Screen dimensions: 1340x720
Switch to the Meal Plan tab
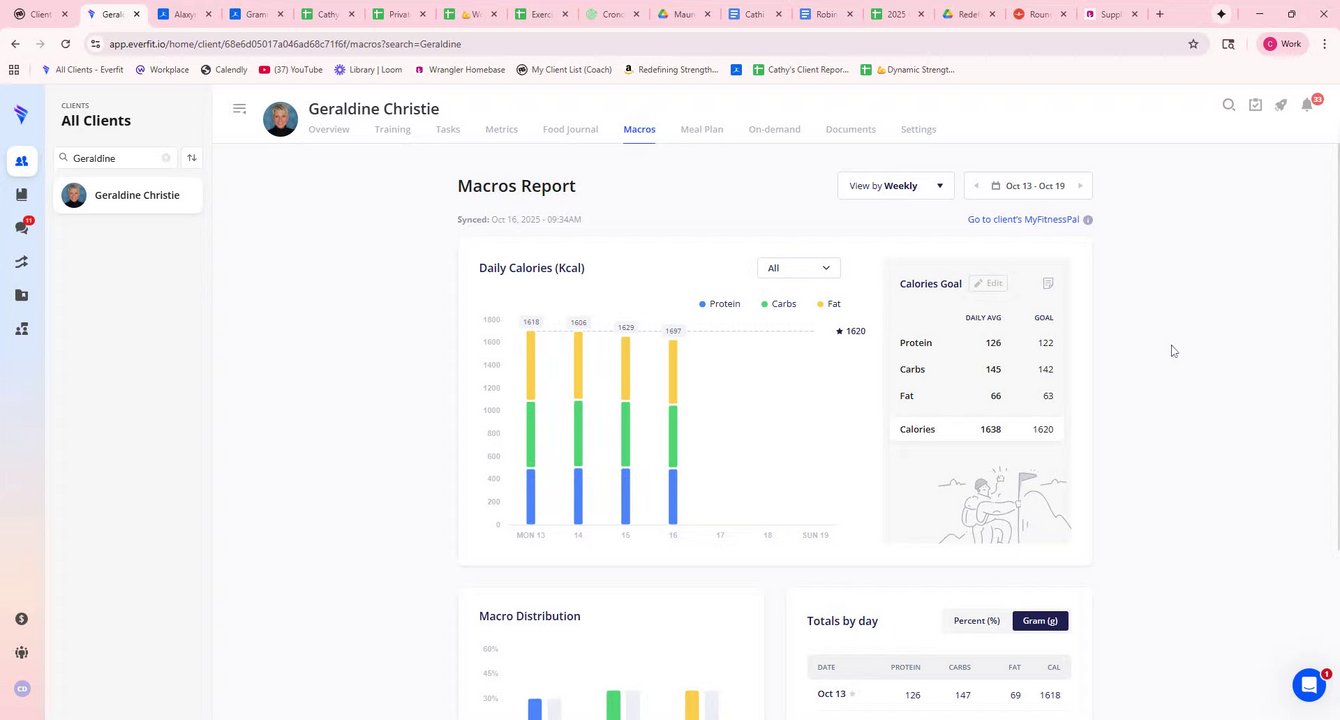tap(702, 129)
